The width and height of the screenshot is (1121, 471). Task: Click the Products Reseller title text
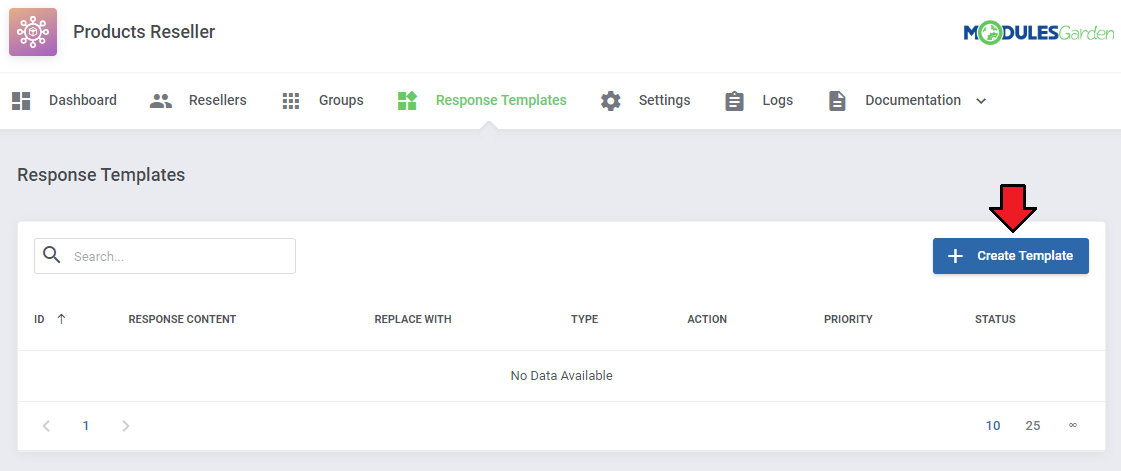coord(144,32)
